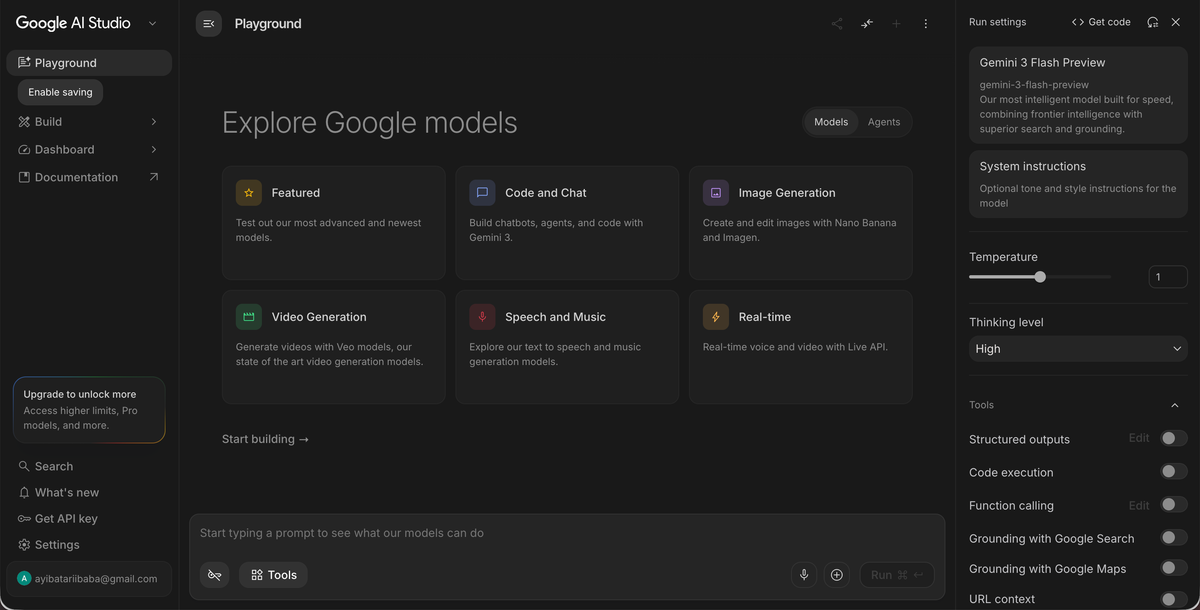1200x610 pixels.
Task: Open the Gemini 3 Flash Preview model selector
Action: [1078, 95]
